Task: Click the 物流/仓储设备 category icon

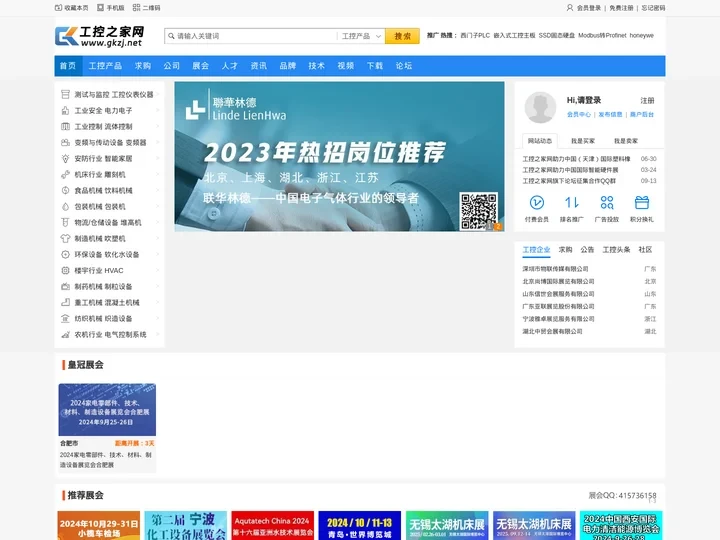Action: coord(65,223)
